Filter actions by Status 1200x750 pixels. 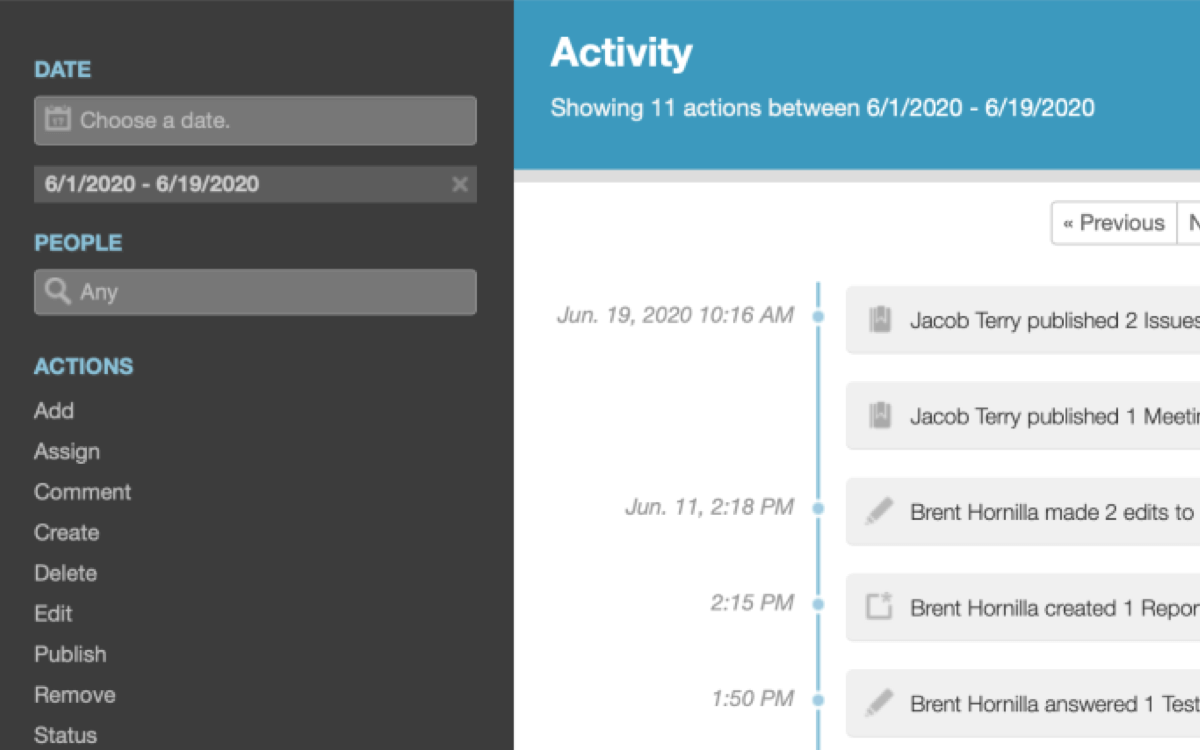point(66,735)
